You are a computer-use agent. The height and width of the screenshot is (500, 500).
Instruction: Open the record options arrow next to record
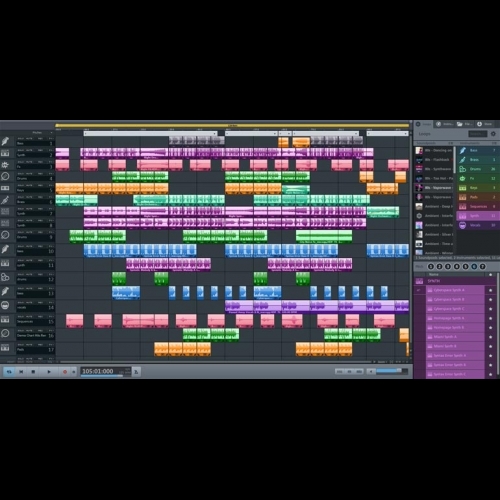tap(73, 372)
